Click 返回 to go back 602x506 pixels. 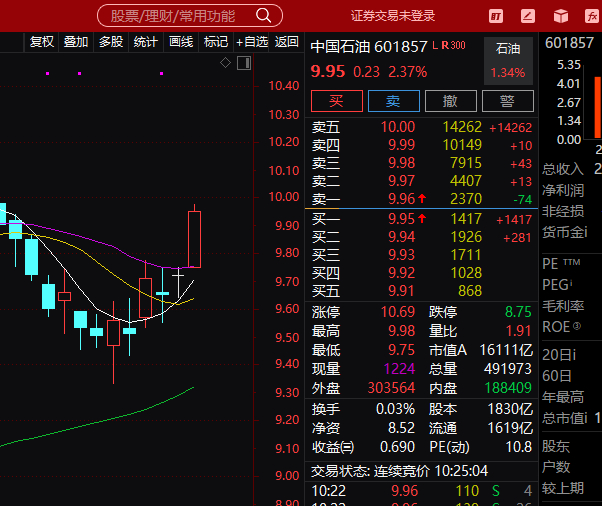click(286, 41)
